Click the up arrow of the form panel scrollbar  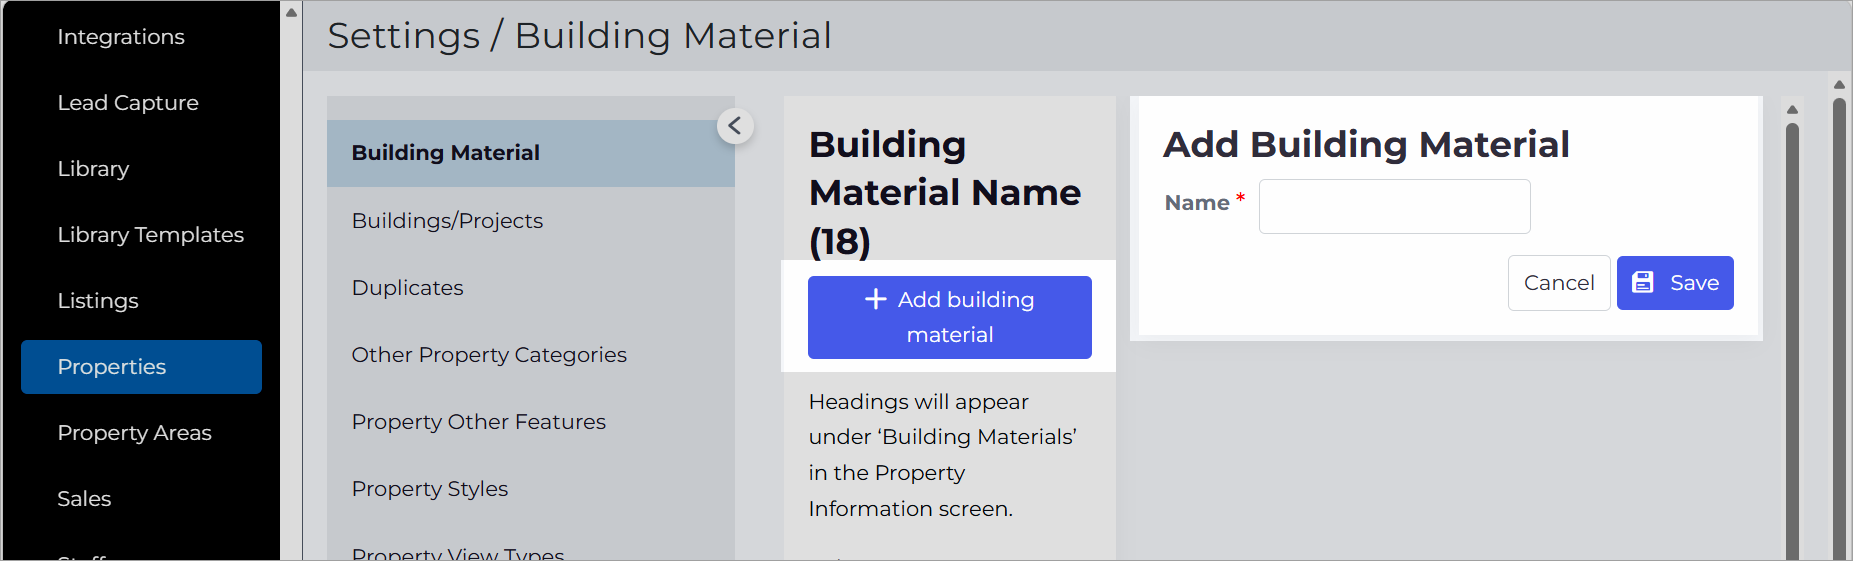click(x=1792, y=110)
